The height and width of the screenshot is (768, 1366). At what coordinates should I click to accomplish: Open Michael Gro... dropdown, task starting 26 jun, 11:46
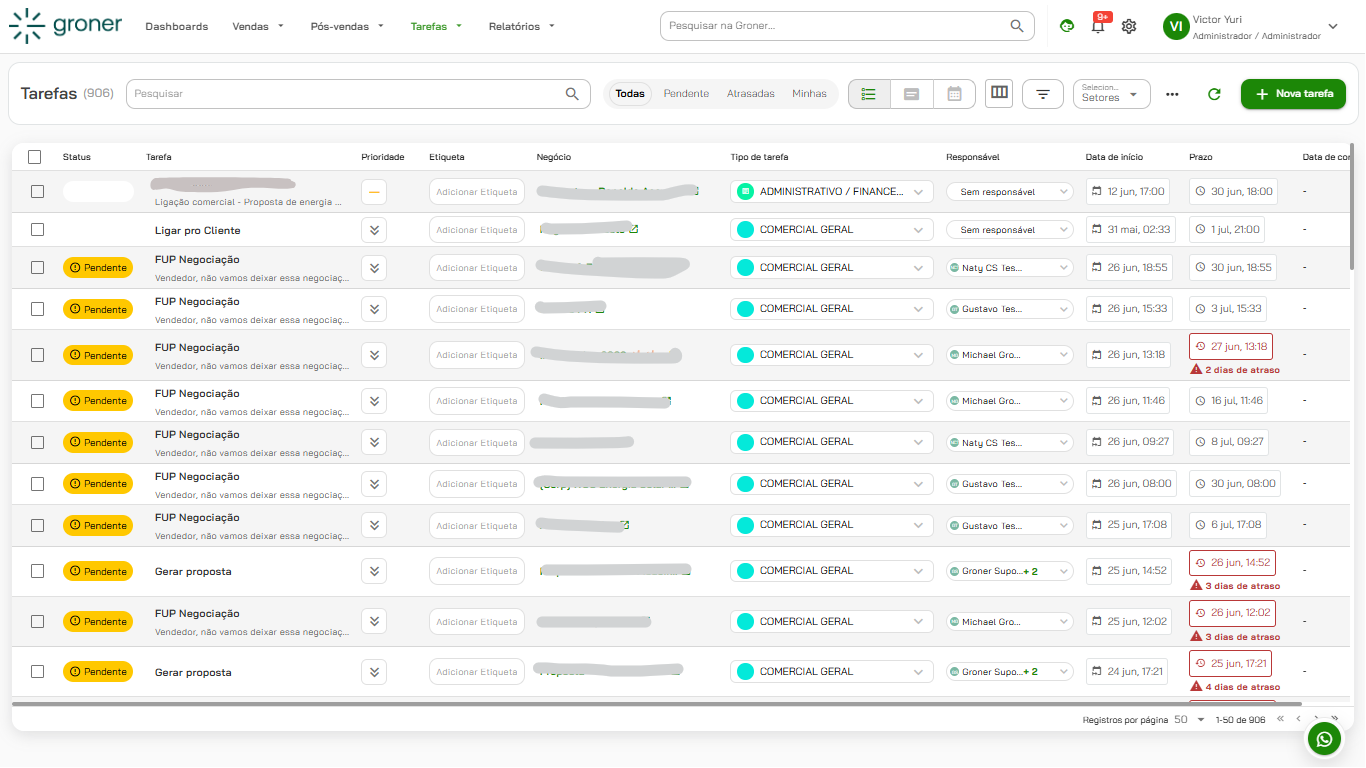coord(1010,401)
